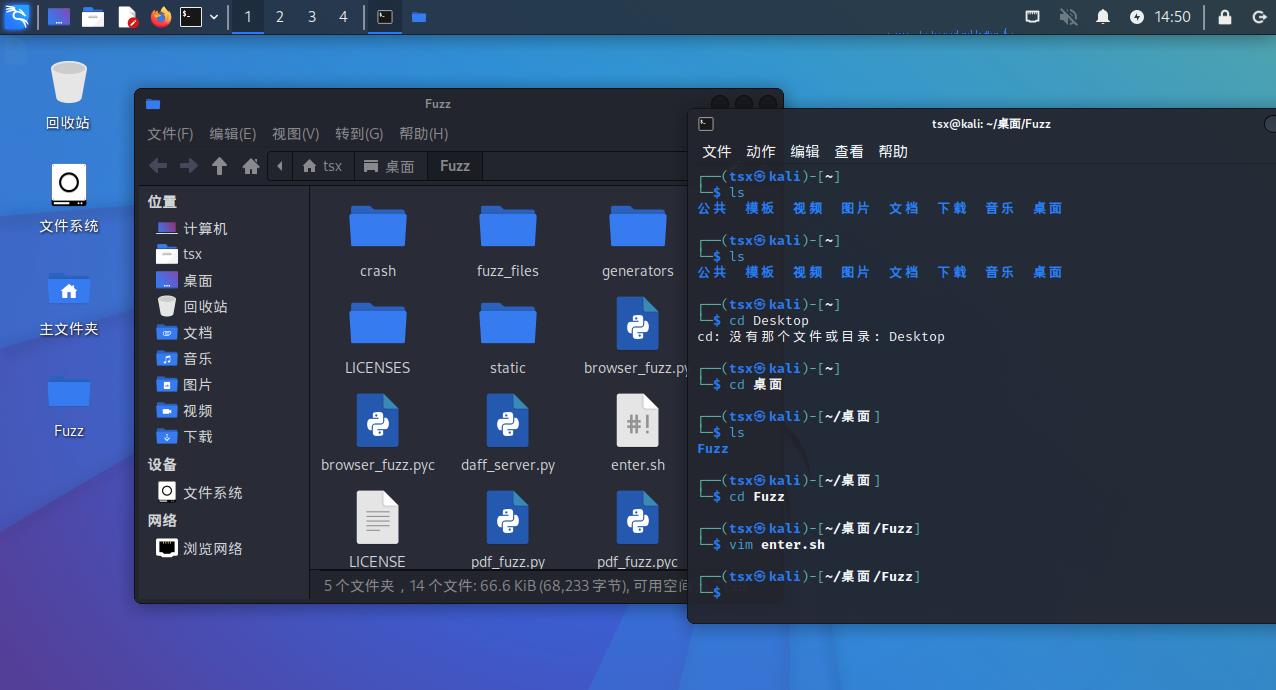The image size is (1276, 690).
Task: Switch to workspace 2
Action: tap(280, 17)
